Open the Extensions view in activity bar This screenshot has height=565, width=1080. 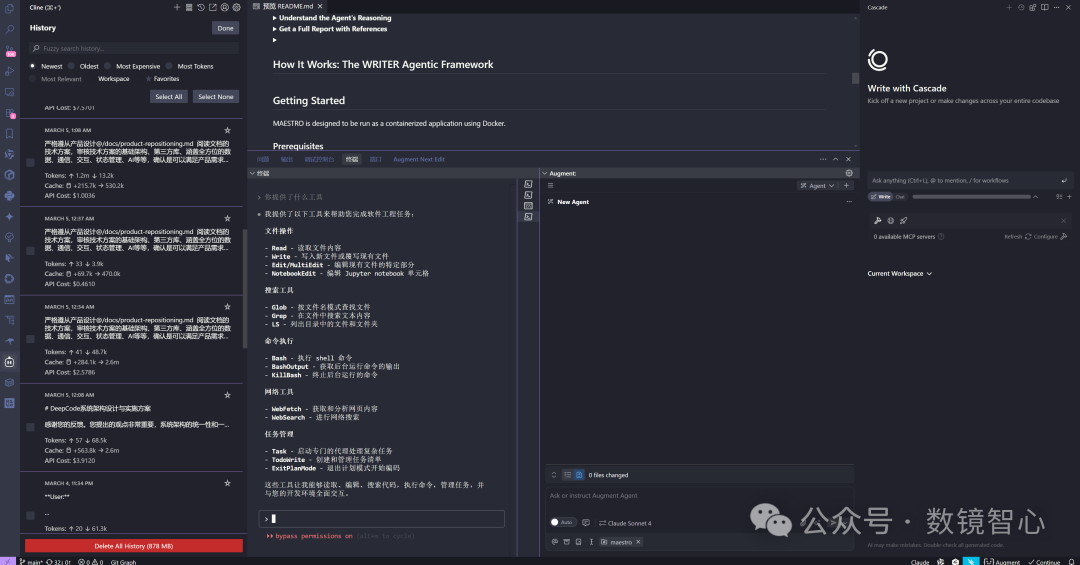point(10,113)
